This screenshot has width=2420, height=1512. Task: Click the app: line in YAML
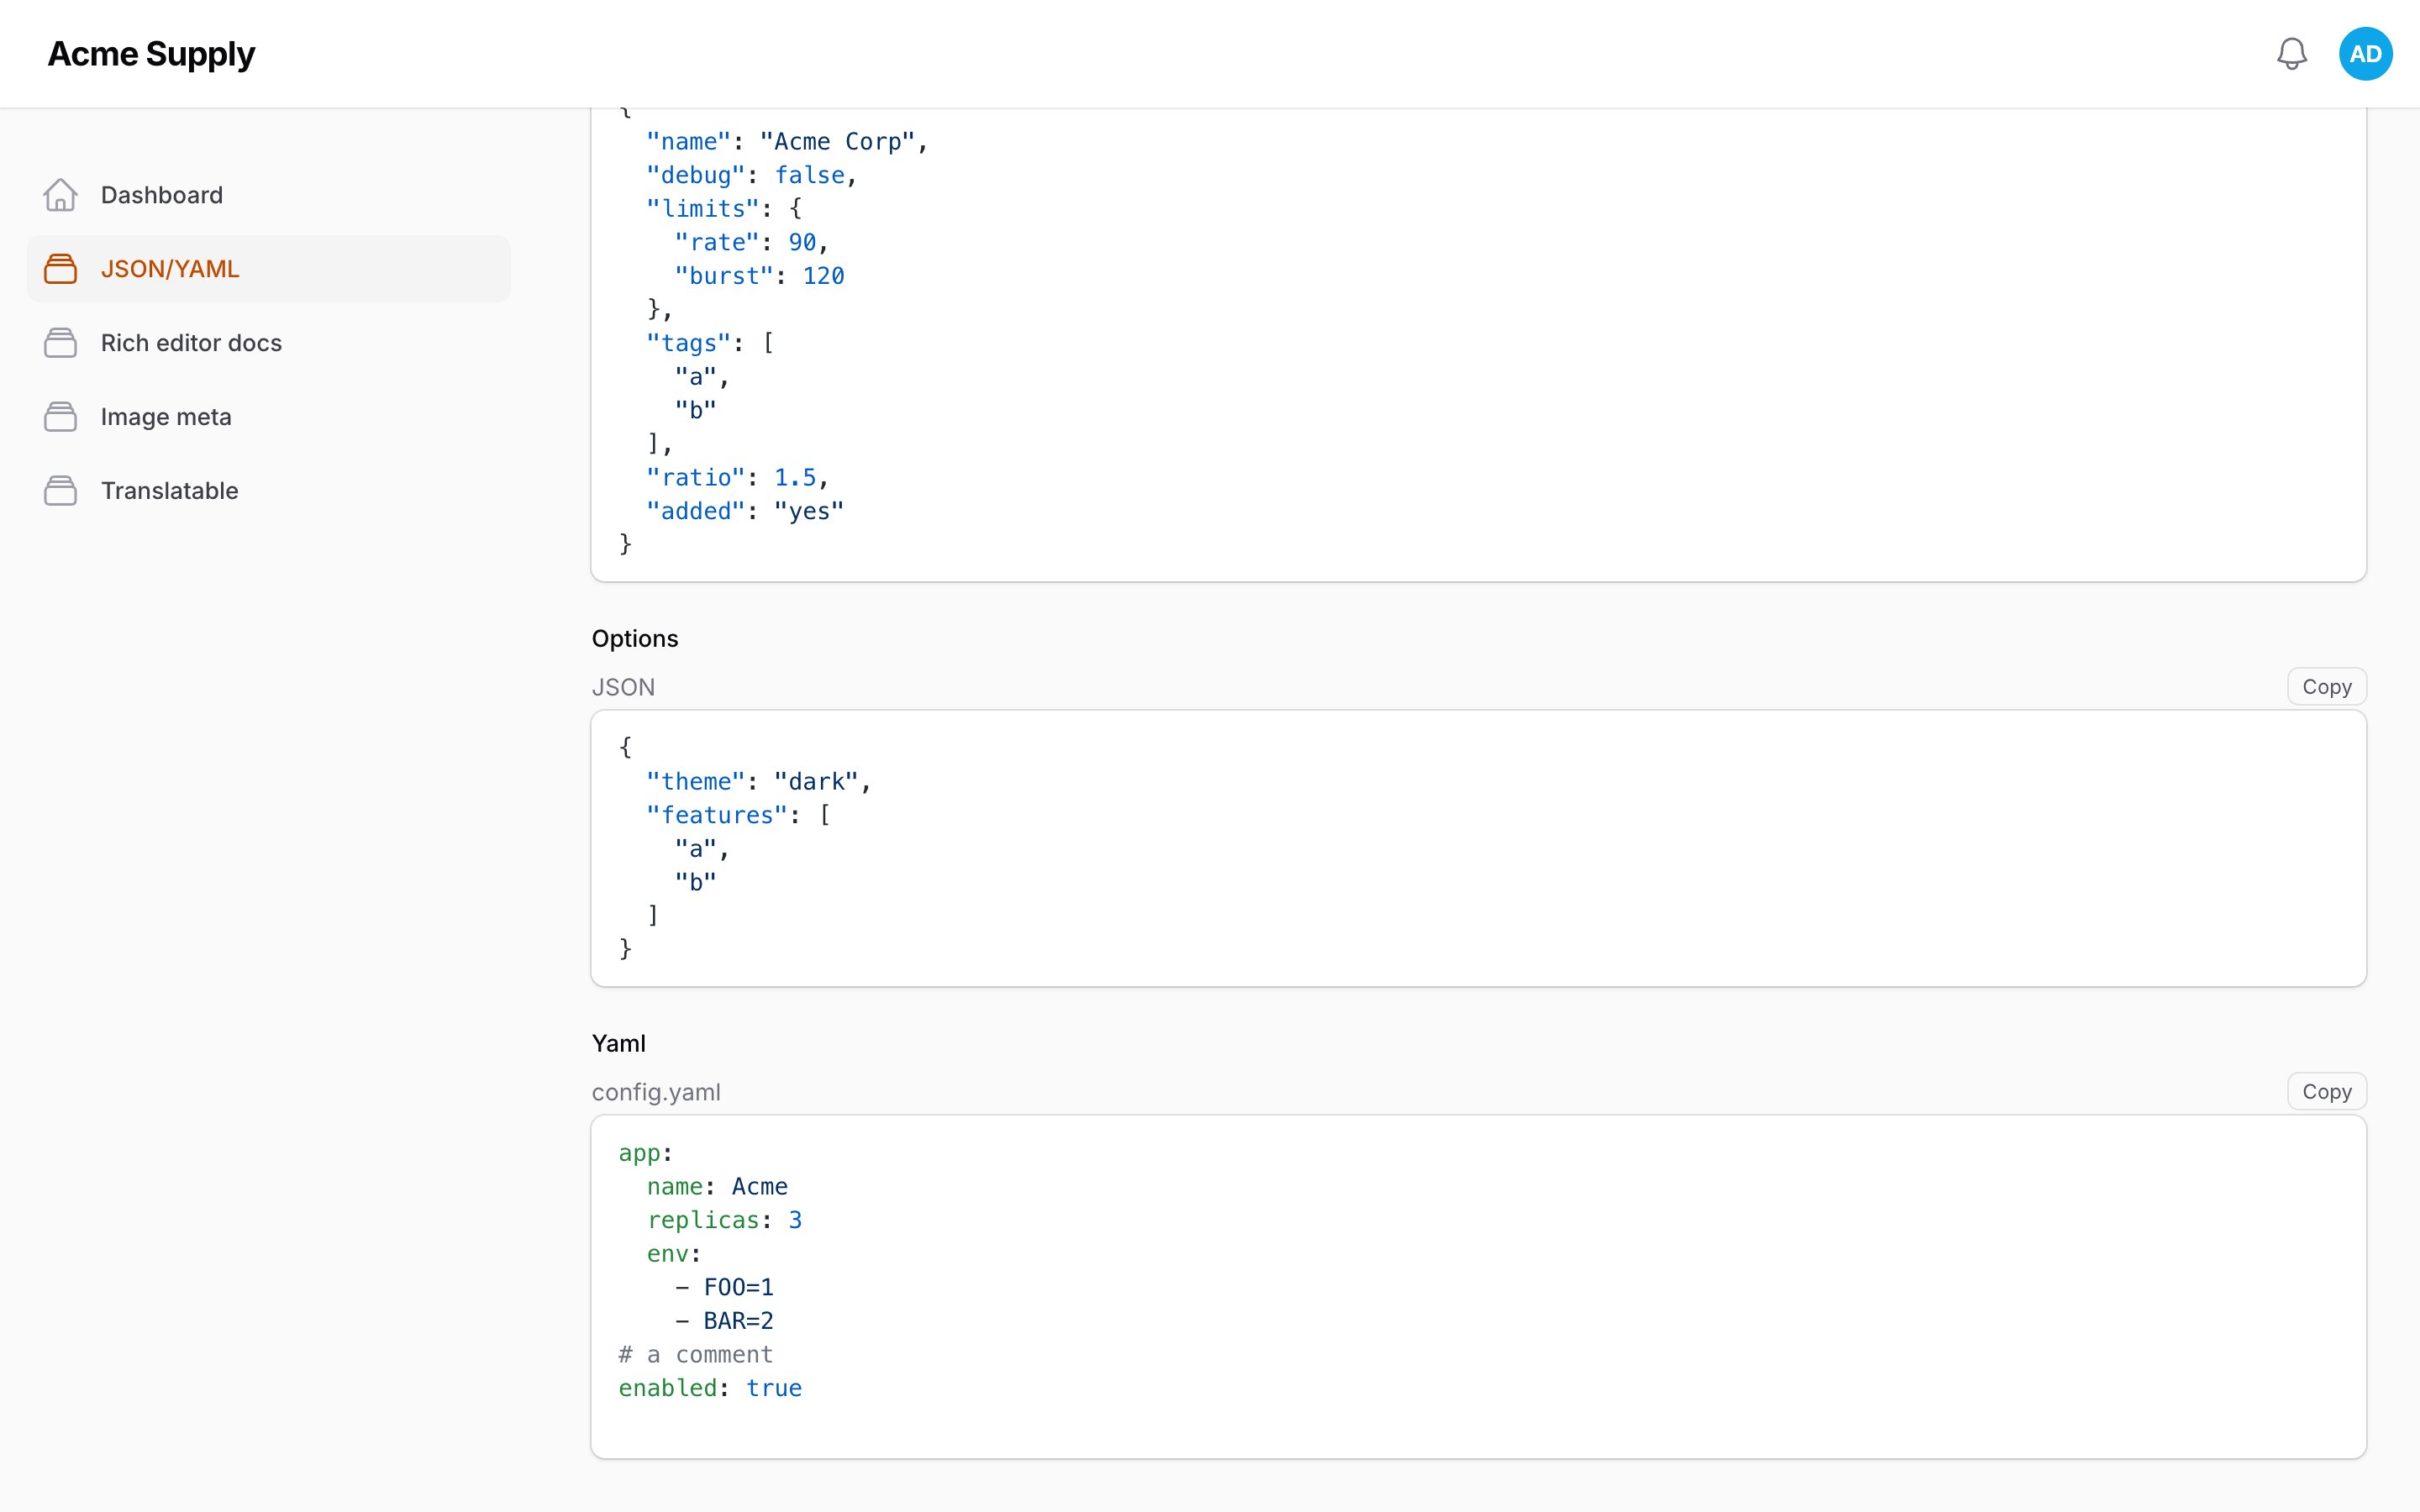(x=646, y=1153)
